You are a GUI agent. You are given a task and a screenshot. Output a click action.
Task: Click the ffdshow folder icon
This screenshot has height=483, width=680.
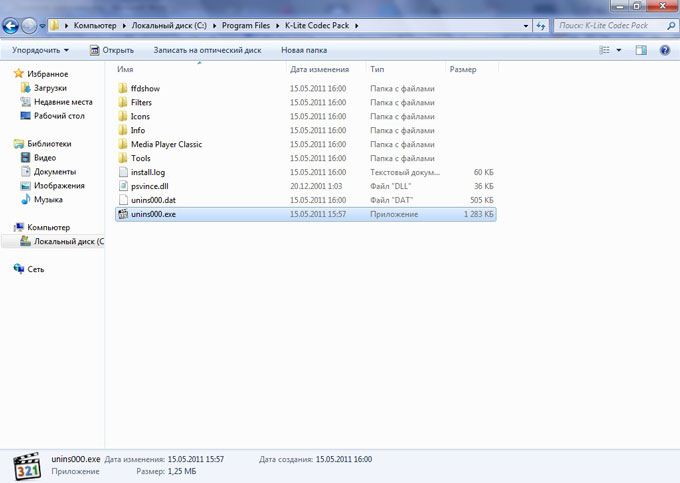(123, 88)
